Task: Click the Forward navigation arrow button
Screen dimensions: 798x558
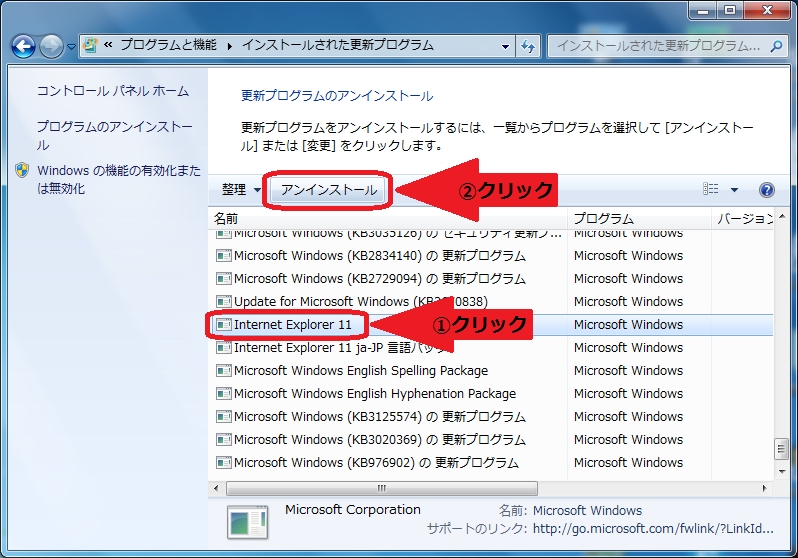Action: [51, 47]
